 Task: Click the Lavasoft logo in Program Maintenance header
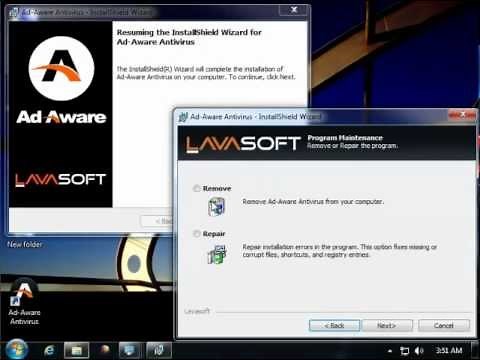(x=243, y=144)
